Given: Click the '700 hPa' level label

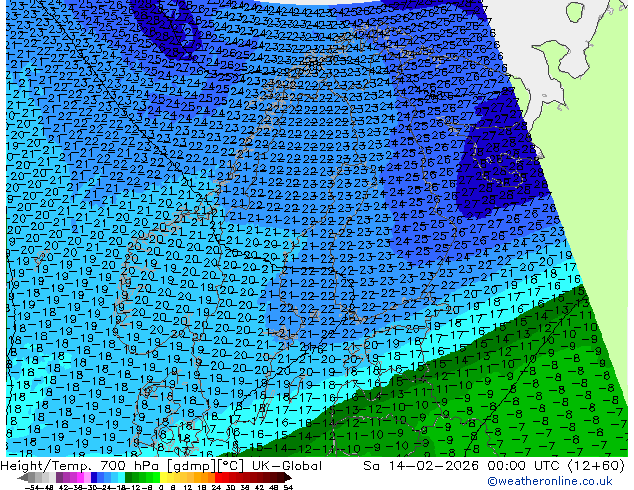Looking at the screenshot, I should [132, 466].
